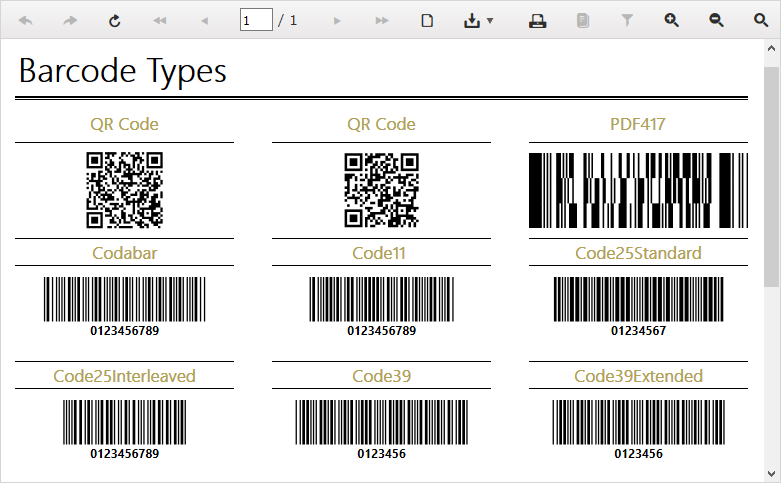Click the zoom in magnifier icon
781x483 pixels.
tap(671, 20)
